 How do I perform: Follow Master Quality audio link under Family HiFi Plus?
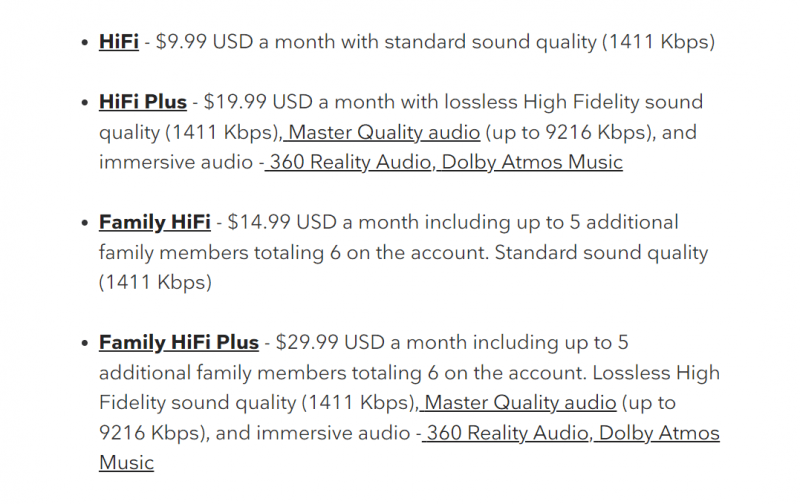(518, 403)
